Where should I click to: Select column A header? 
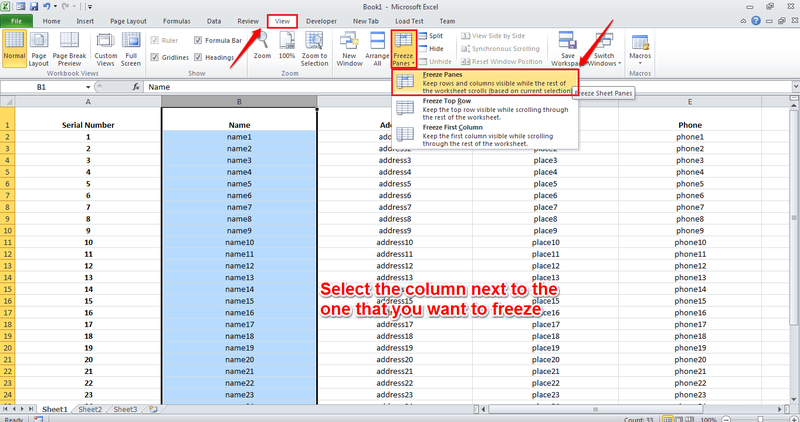pyautogui.click(x=88, y=102)
